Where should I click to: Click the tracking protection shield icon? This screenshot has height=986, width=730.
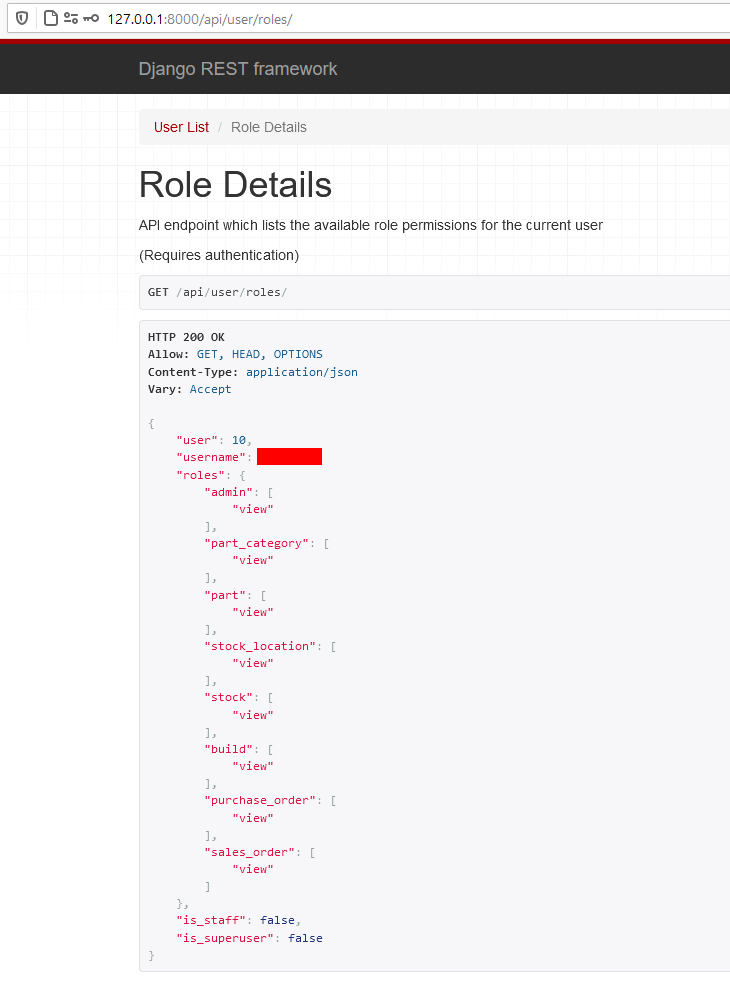pos(21,18)
